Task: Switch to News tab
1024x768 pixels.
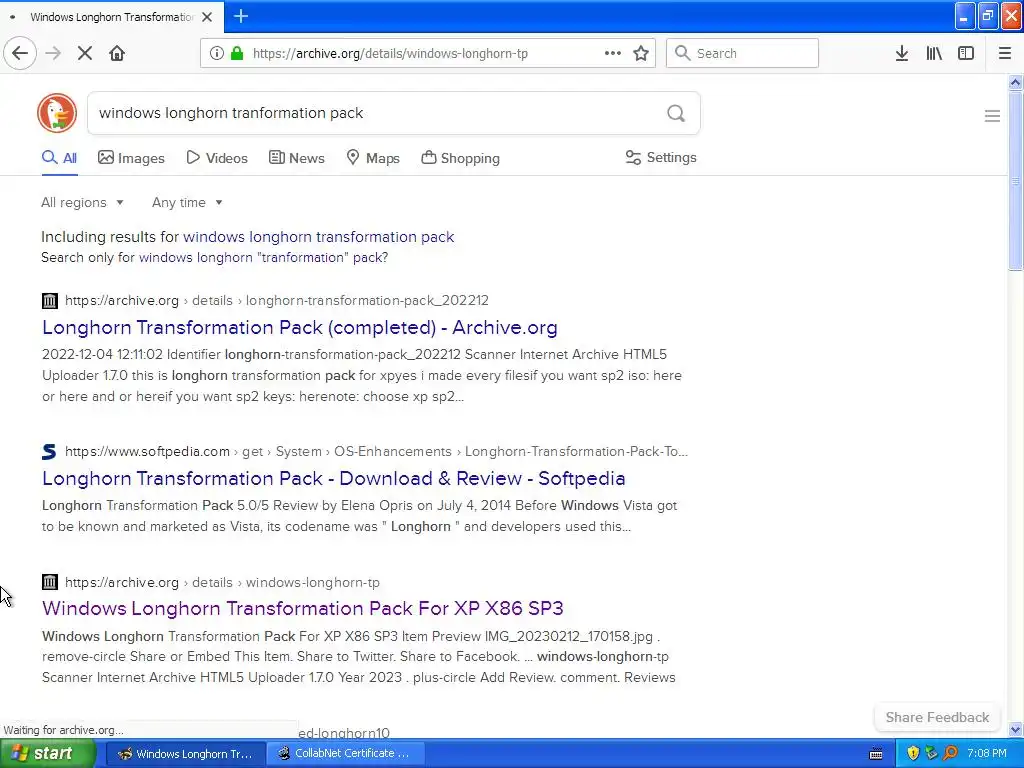Action: (296, 158)
